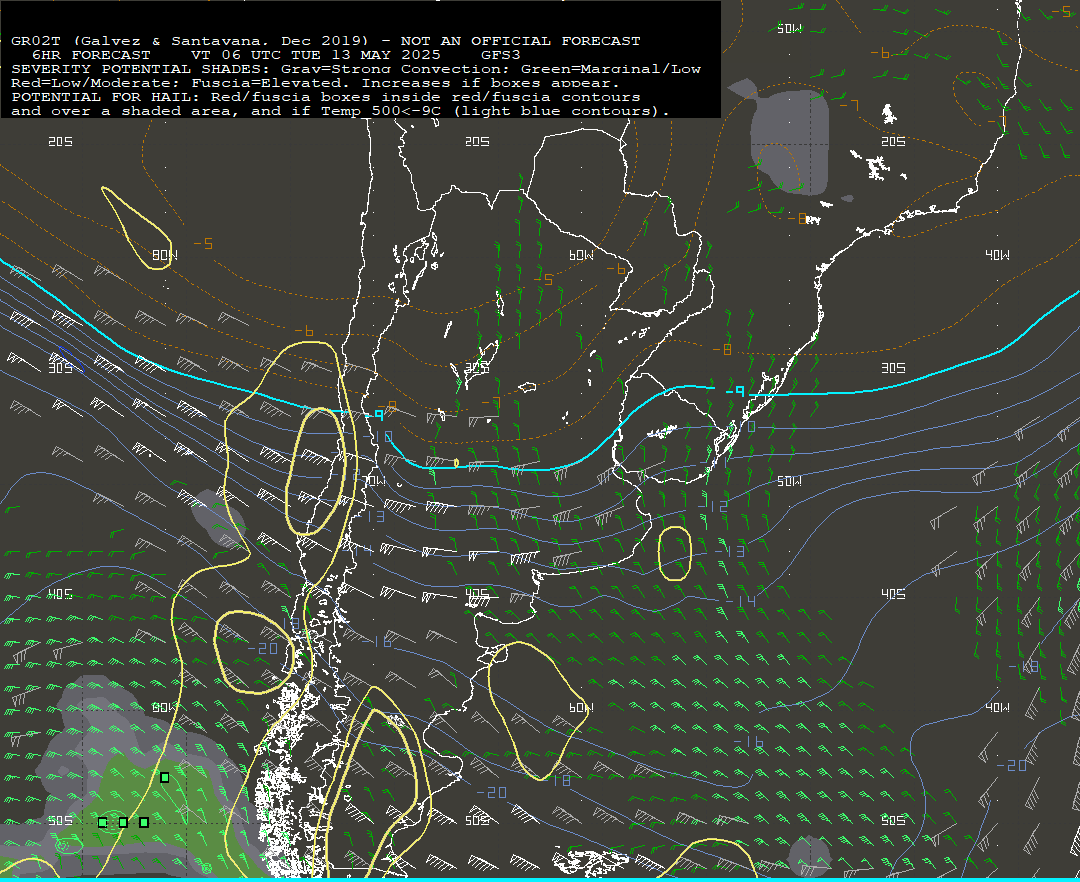
Task: Click the '-12' blue contour label
Action: [x=713, y=506]
